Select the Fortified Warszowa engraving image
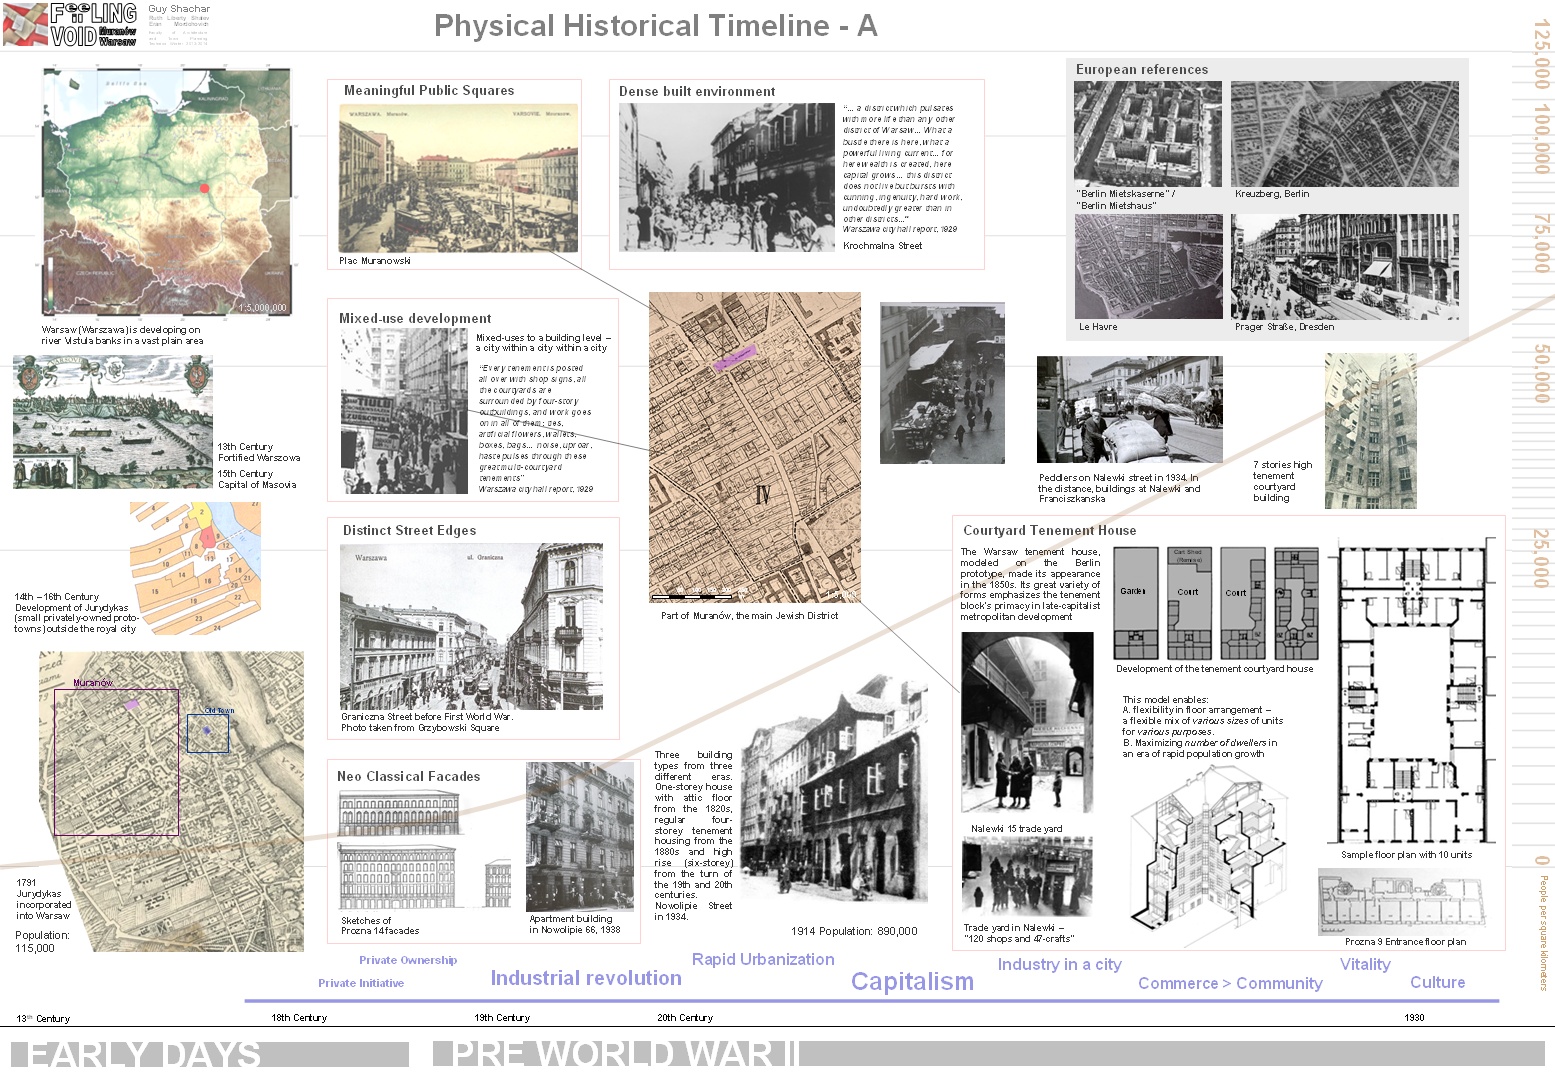 [x=113, y=422]
